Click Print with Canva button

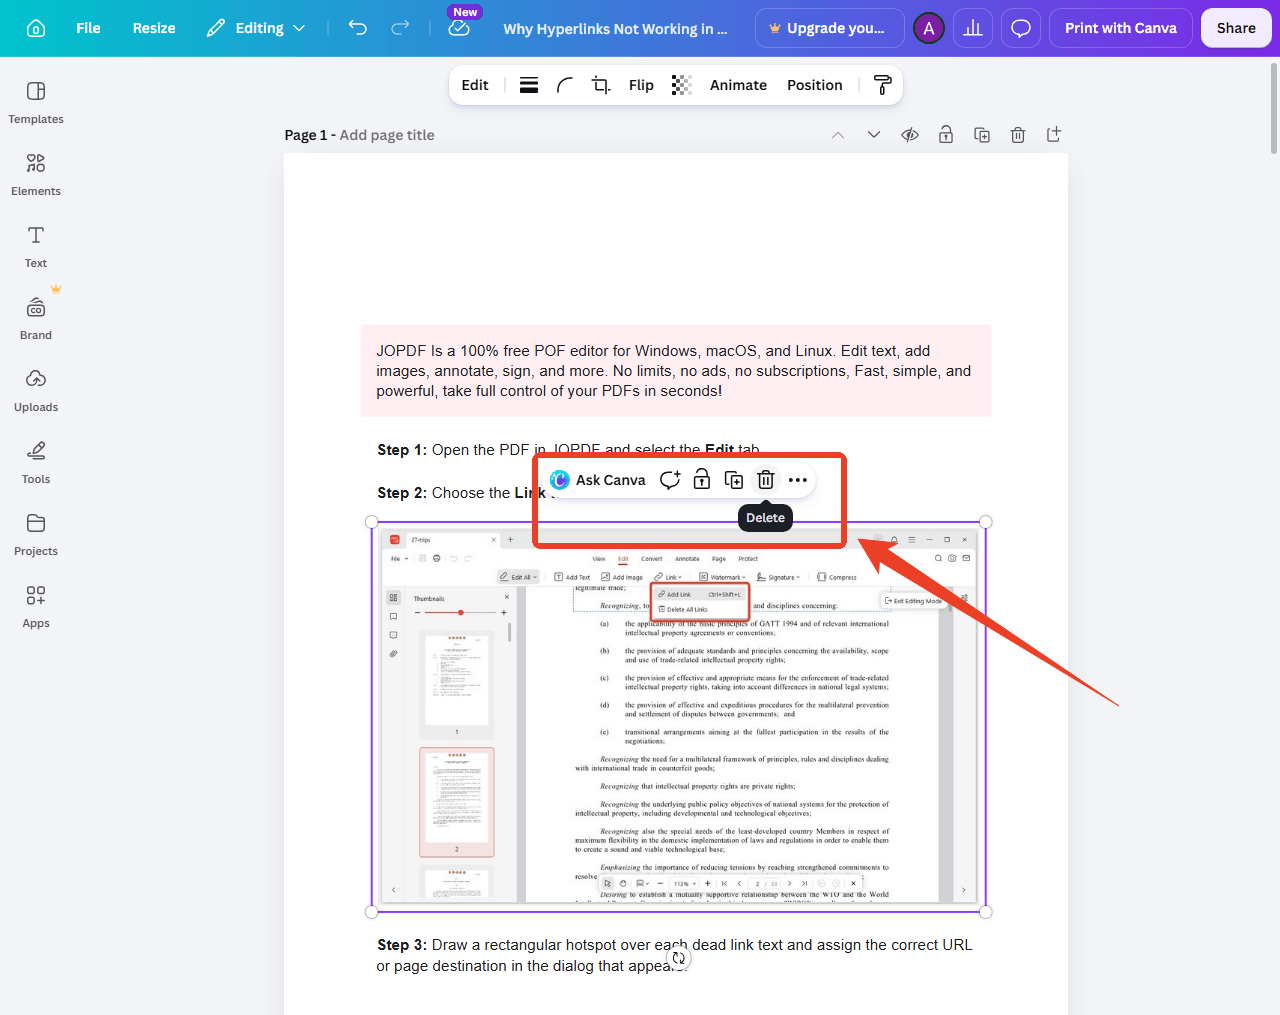point(1120,28)
